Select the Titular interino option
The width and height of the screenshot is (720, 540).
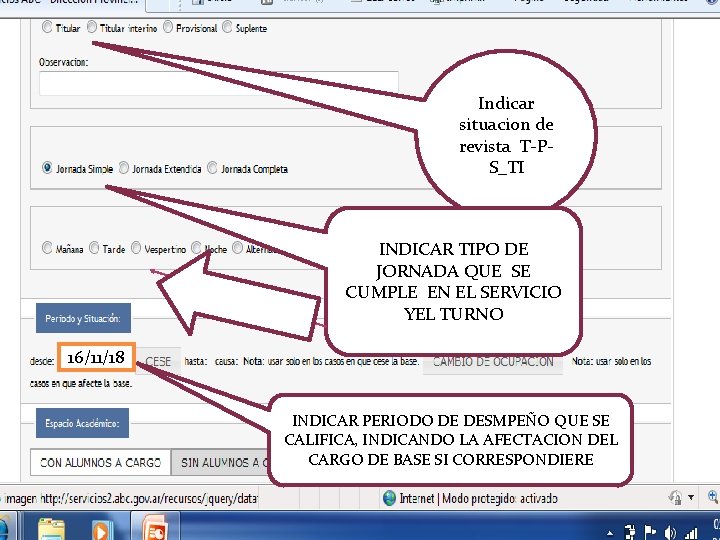coord(92,27)
